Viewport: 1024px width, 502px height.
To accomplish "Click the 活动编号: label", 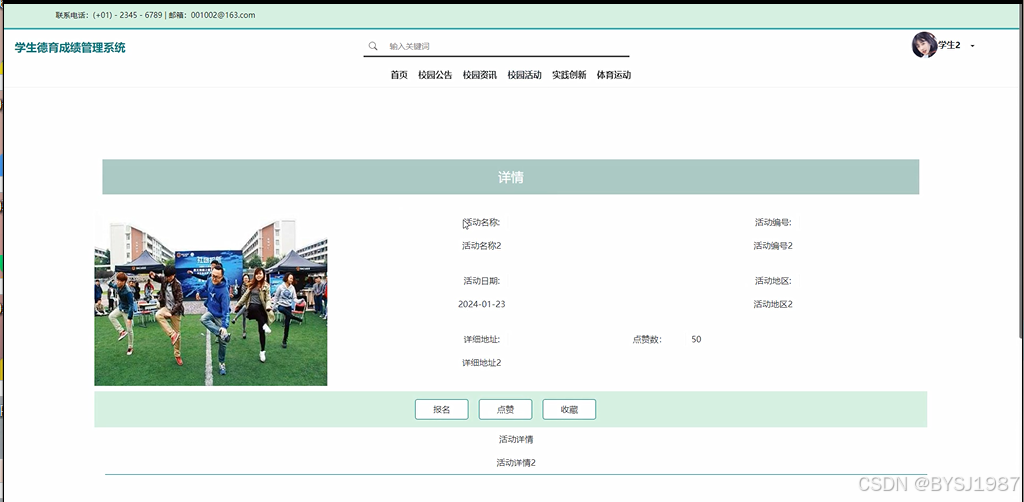I will point(773,223).
